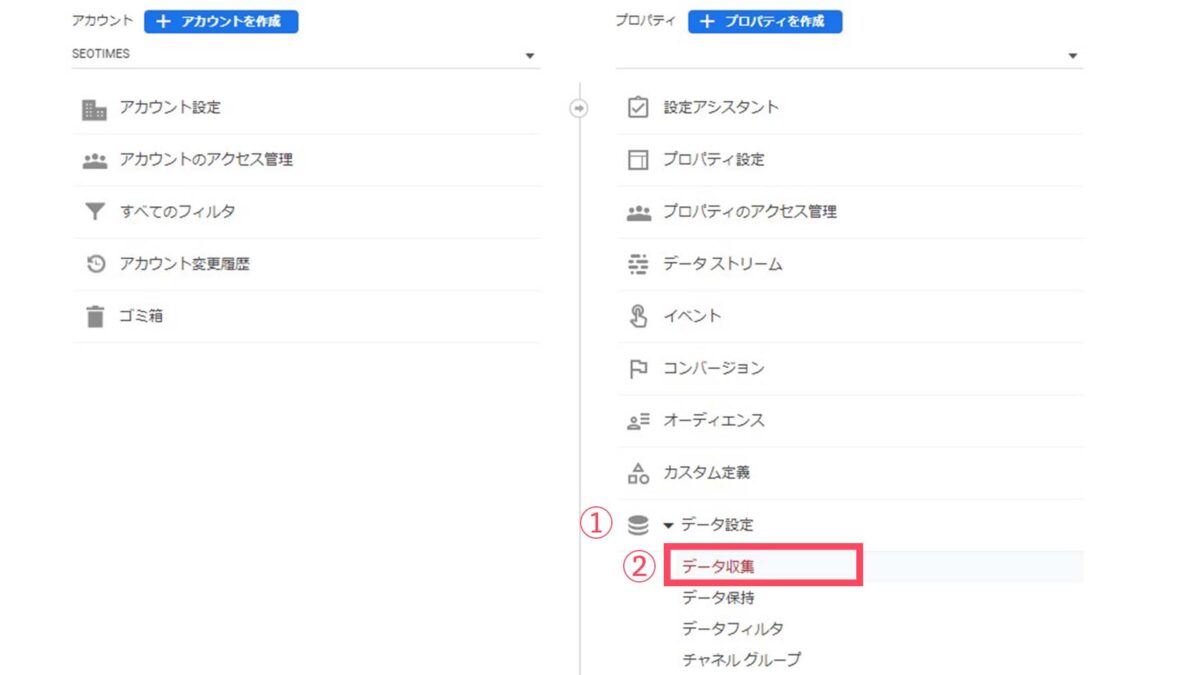Open the SEOTIMES account dropdown
This screenshot has width=1200, height=675.
[305, 55]
